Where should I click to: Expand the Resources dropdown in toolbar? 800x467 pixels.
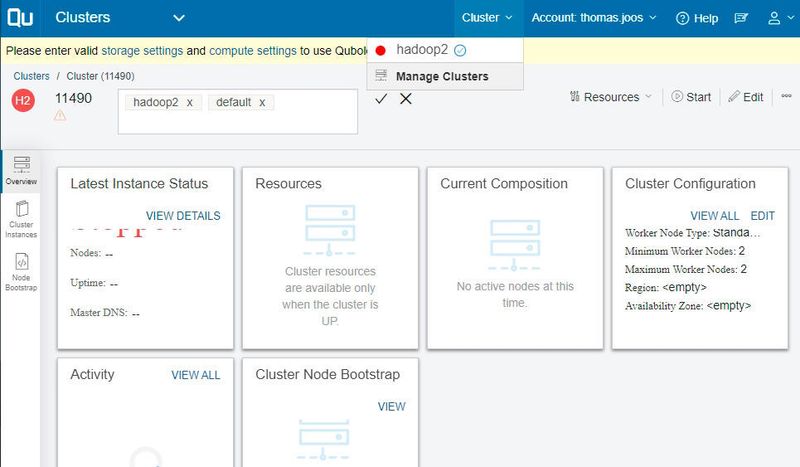(x=611, y=97)
